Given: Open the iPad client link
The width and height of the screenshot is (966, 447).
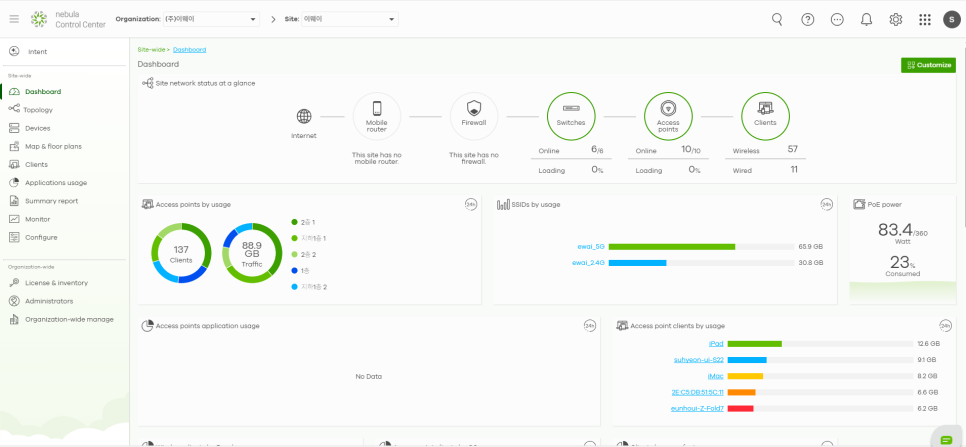Looking at the screenshot, I should point(715,343).
